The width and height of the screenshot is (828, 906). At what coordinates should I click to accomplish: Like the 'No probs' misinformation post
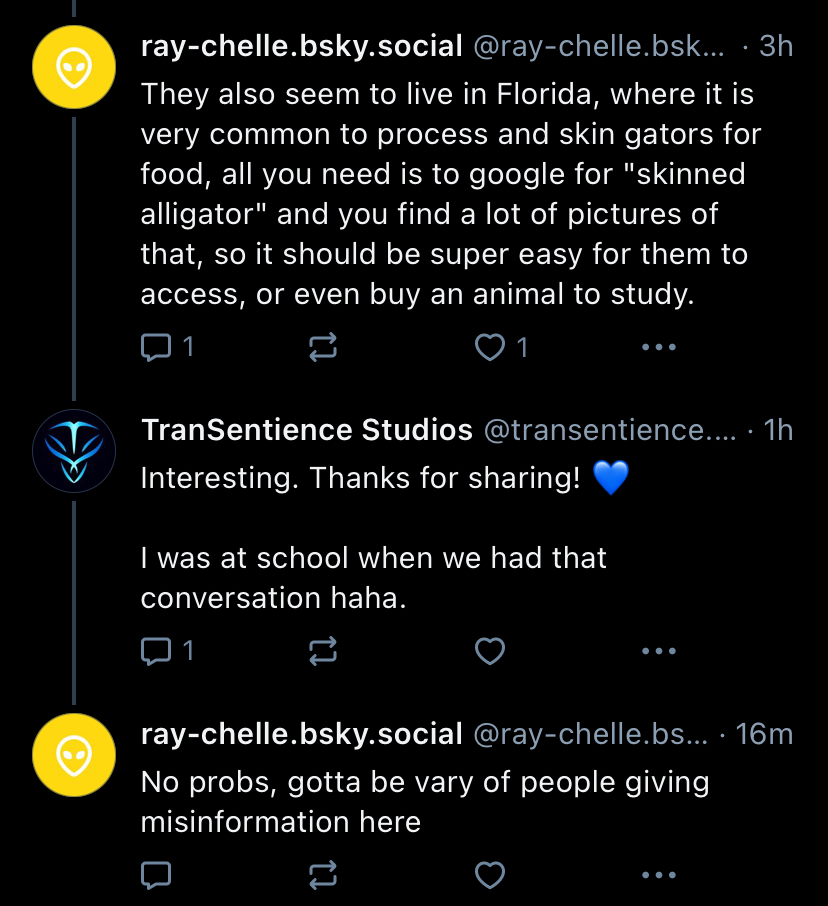pyautogui.click(x=489, y=875)
